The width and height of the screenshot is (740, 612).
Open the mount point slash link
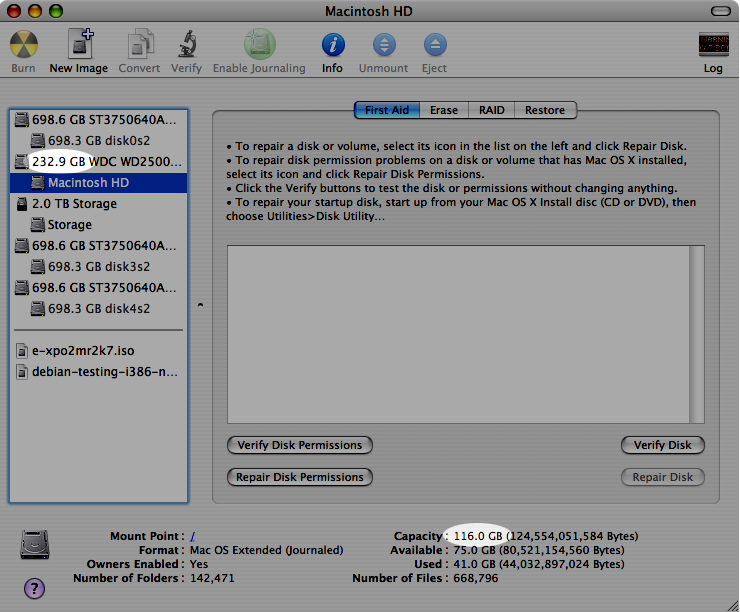[193, 537]
